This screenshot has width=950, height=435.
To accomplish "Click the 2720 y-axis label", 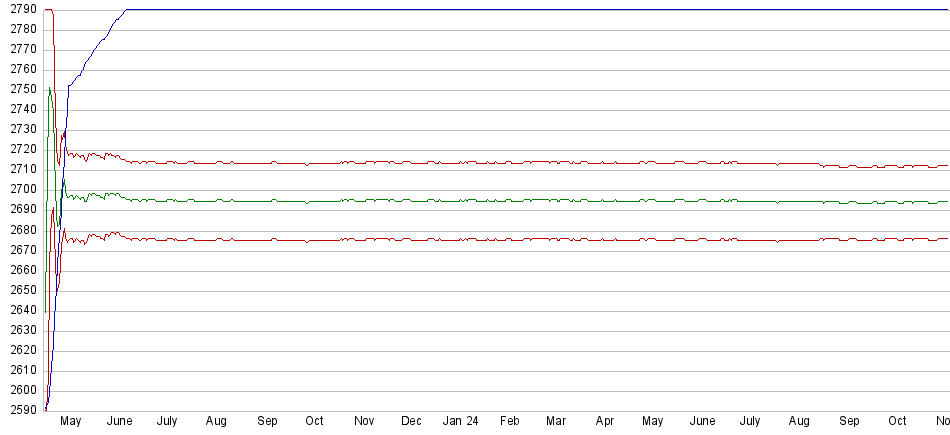I will (x=22, y=149).
